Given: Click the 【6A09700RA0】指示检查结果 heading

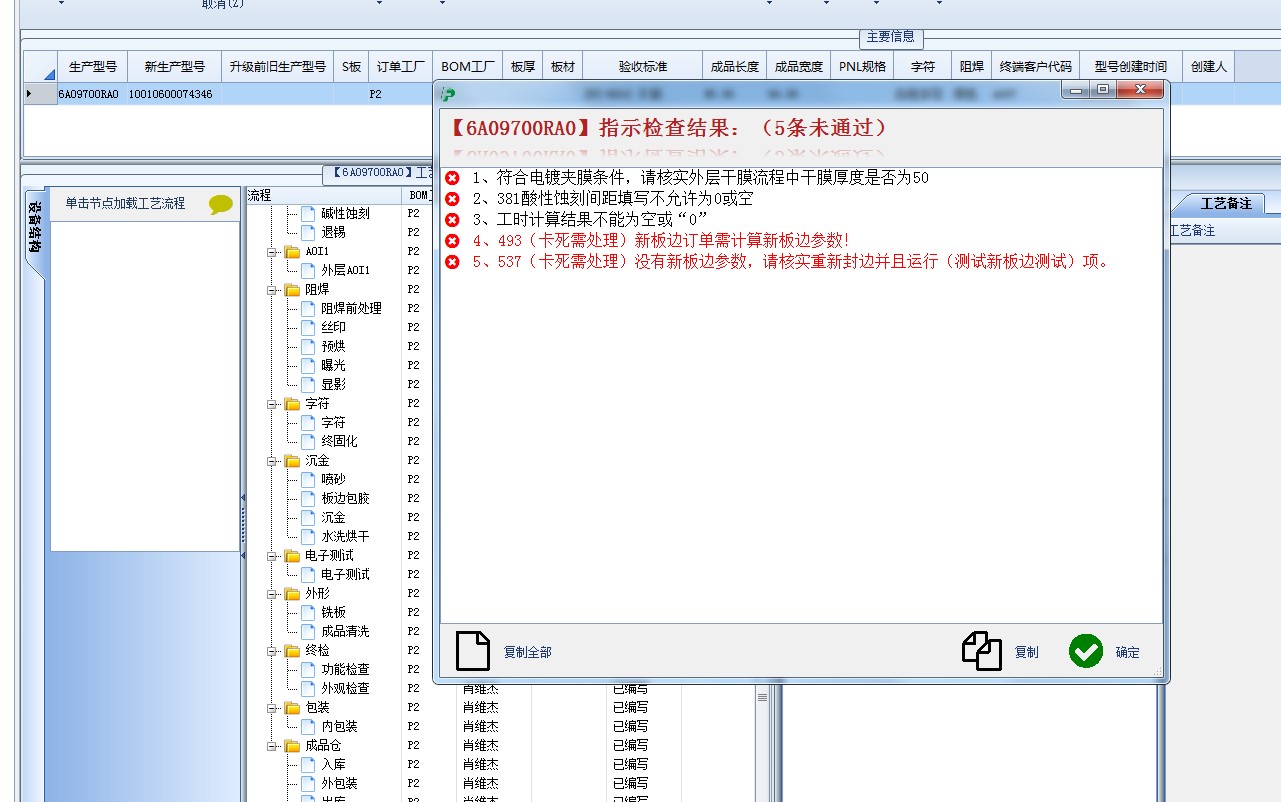Looking at the screenshot, I should click(x=666, y=129).
